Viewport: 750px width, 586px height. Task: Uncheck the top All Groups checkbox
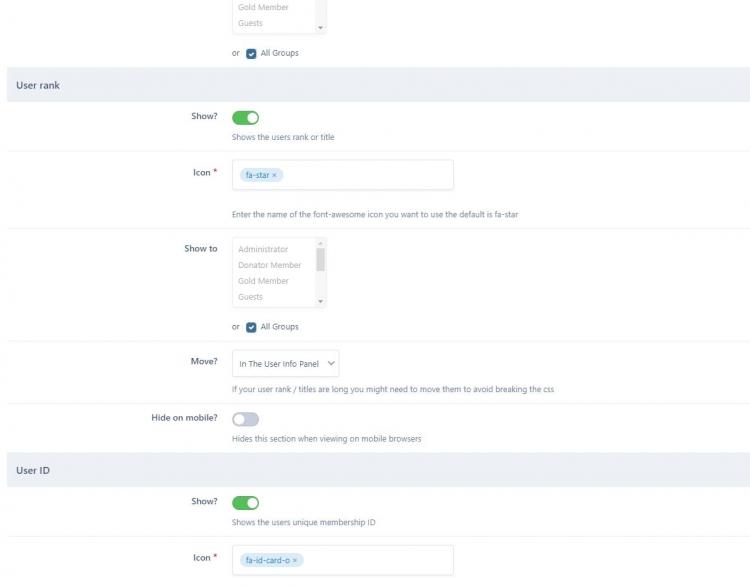pyautogui.click(x=252, y=53)
